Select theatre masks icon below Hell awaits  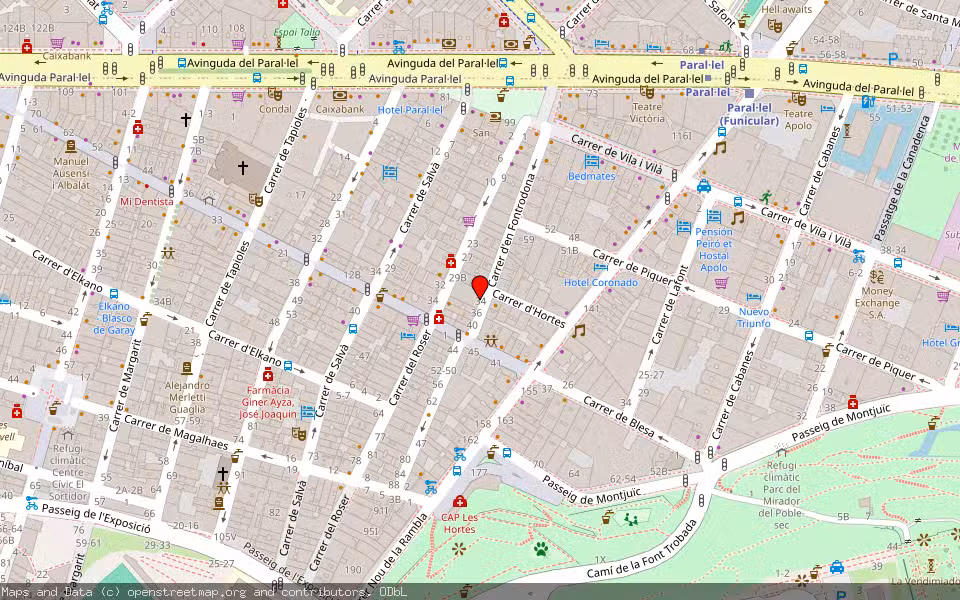coord(774,26)
